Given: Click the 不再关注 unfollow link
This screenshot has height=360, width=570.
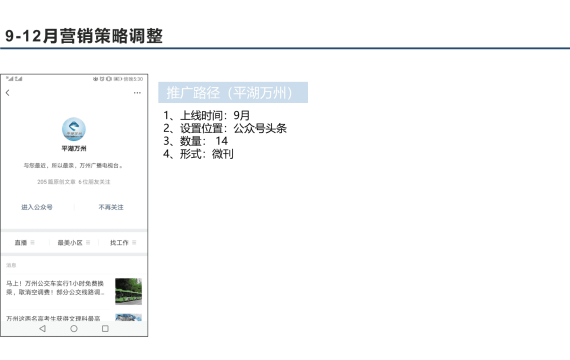Looking at the screenshot, I should (111, 207).
